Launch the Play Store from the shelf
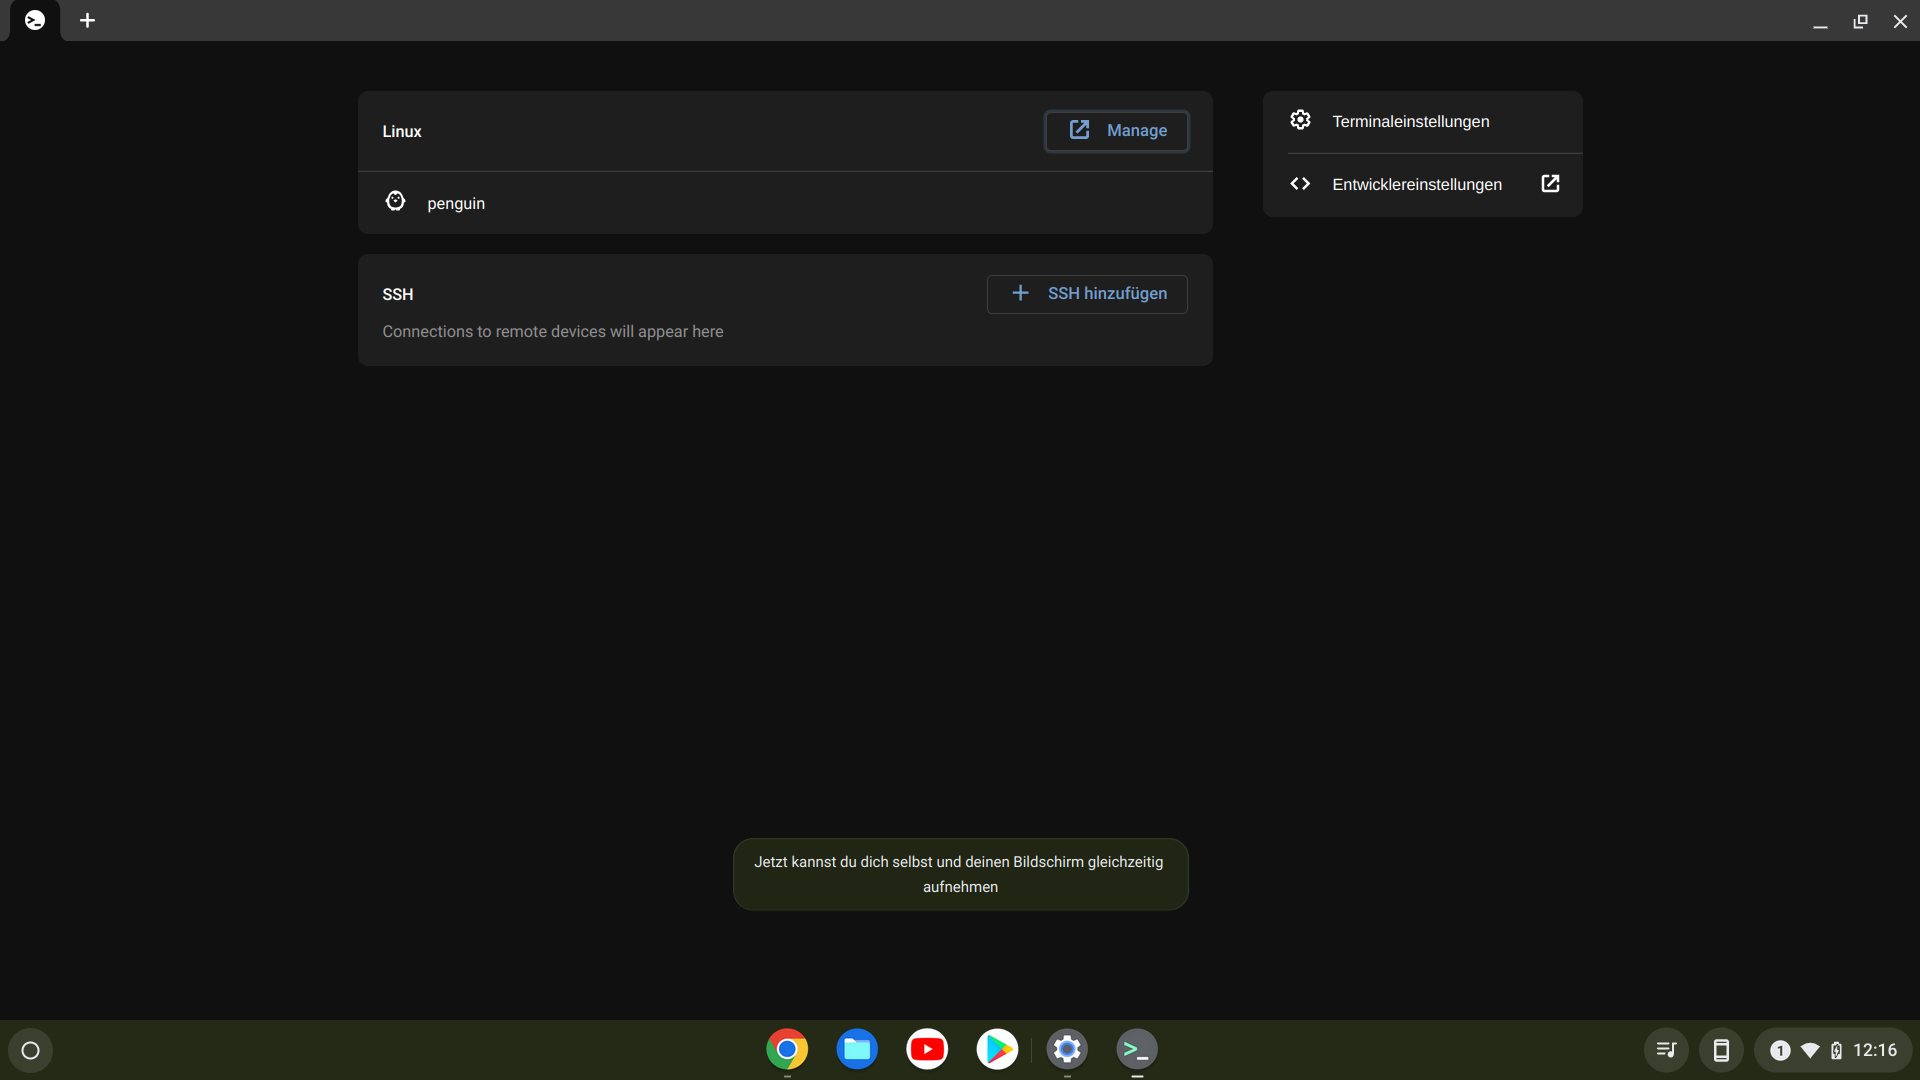Viewport: 1920px width, 1080px height. tap(997, 1049)
